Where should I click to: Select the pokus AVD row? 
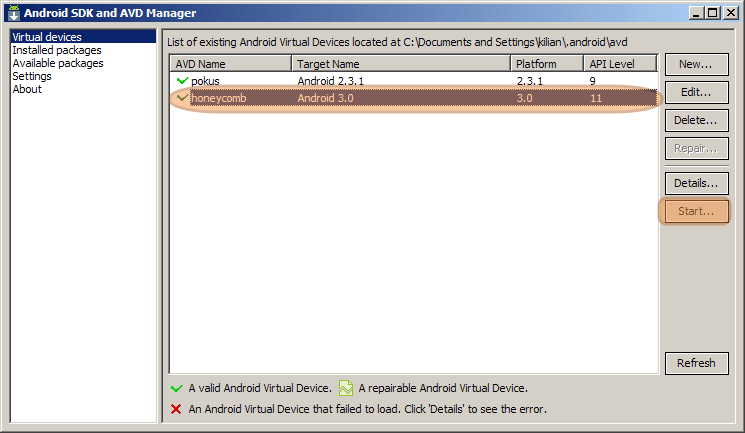(414, 81)
